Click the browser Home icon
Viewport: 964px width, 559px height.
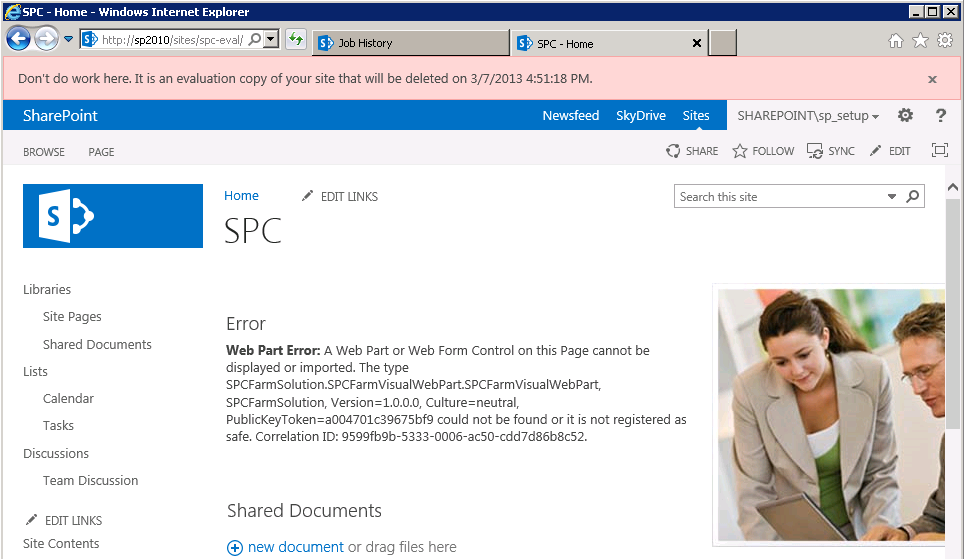pyautogui.click(x=896, y=41)
